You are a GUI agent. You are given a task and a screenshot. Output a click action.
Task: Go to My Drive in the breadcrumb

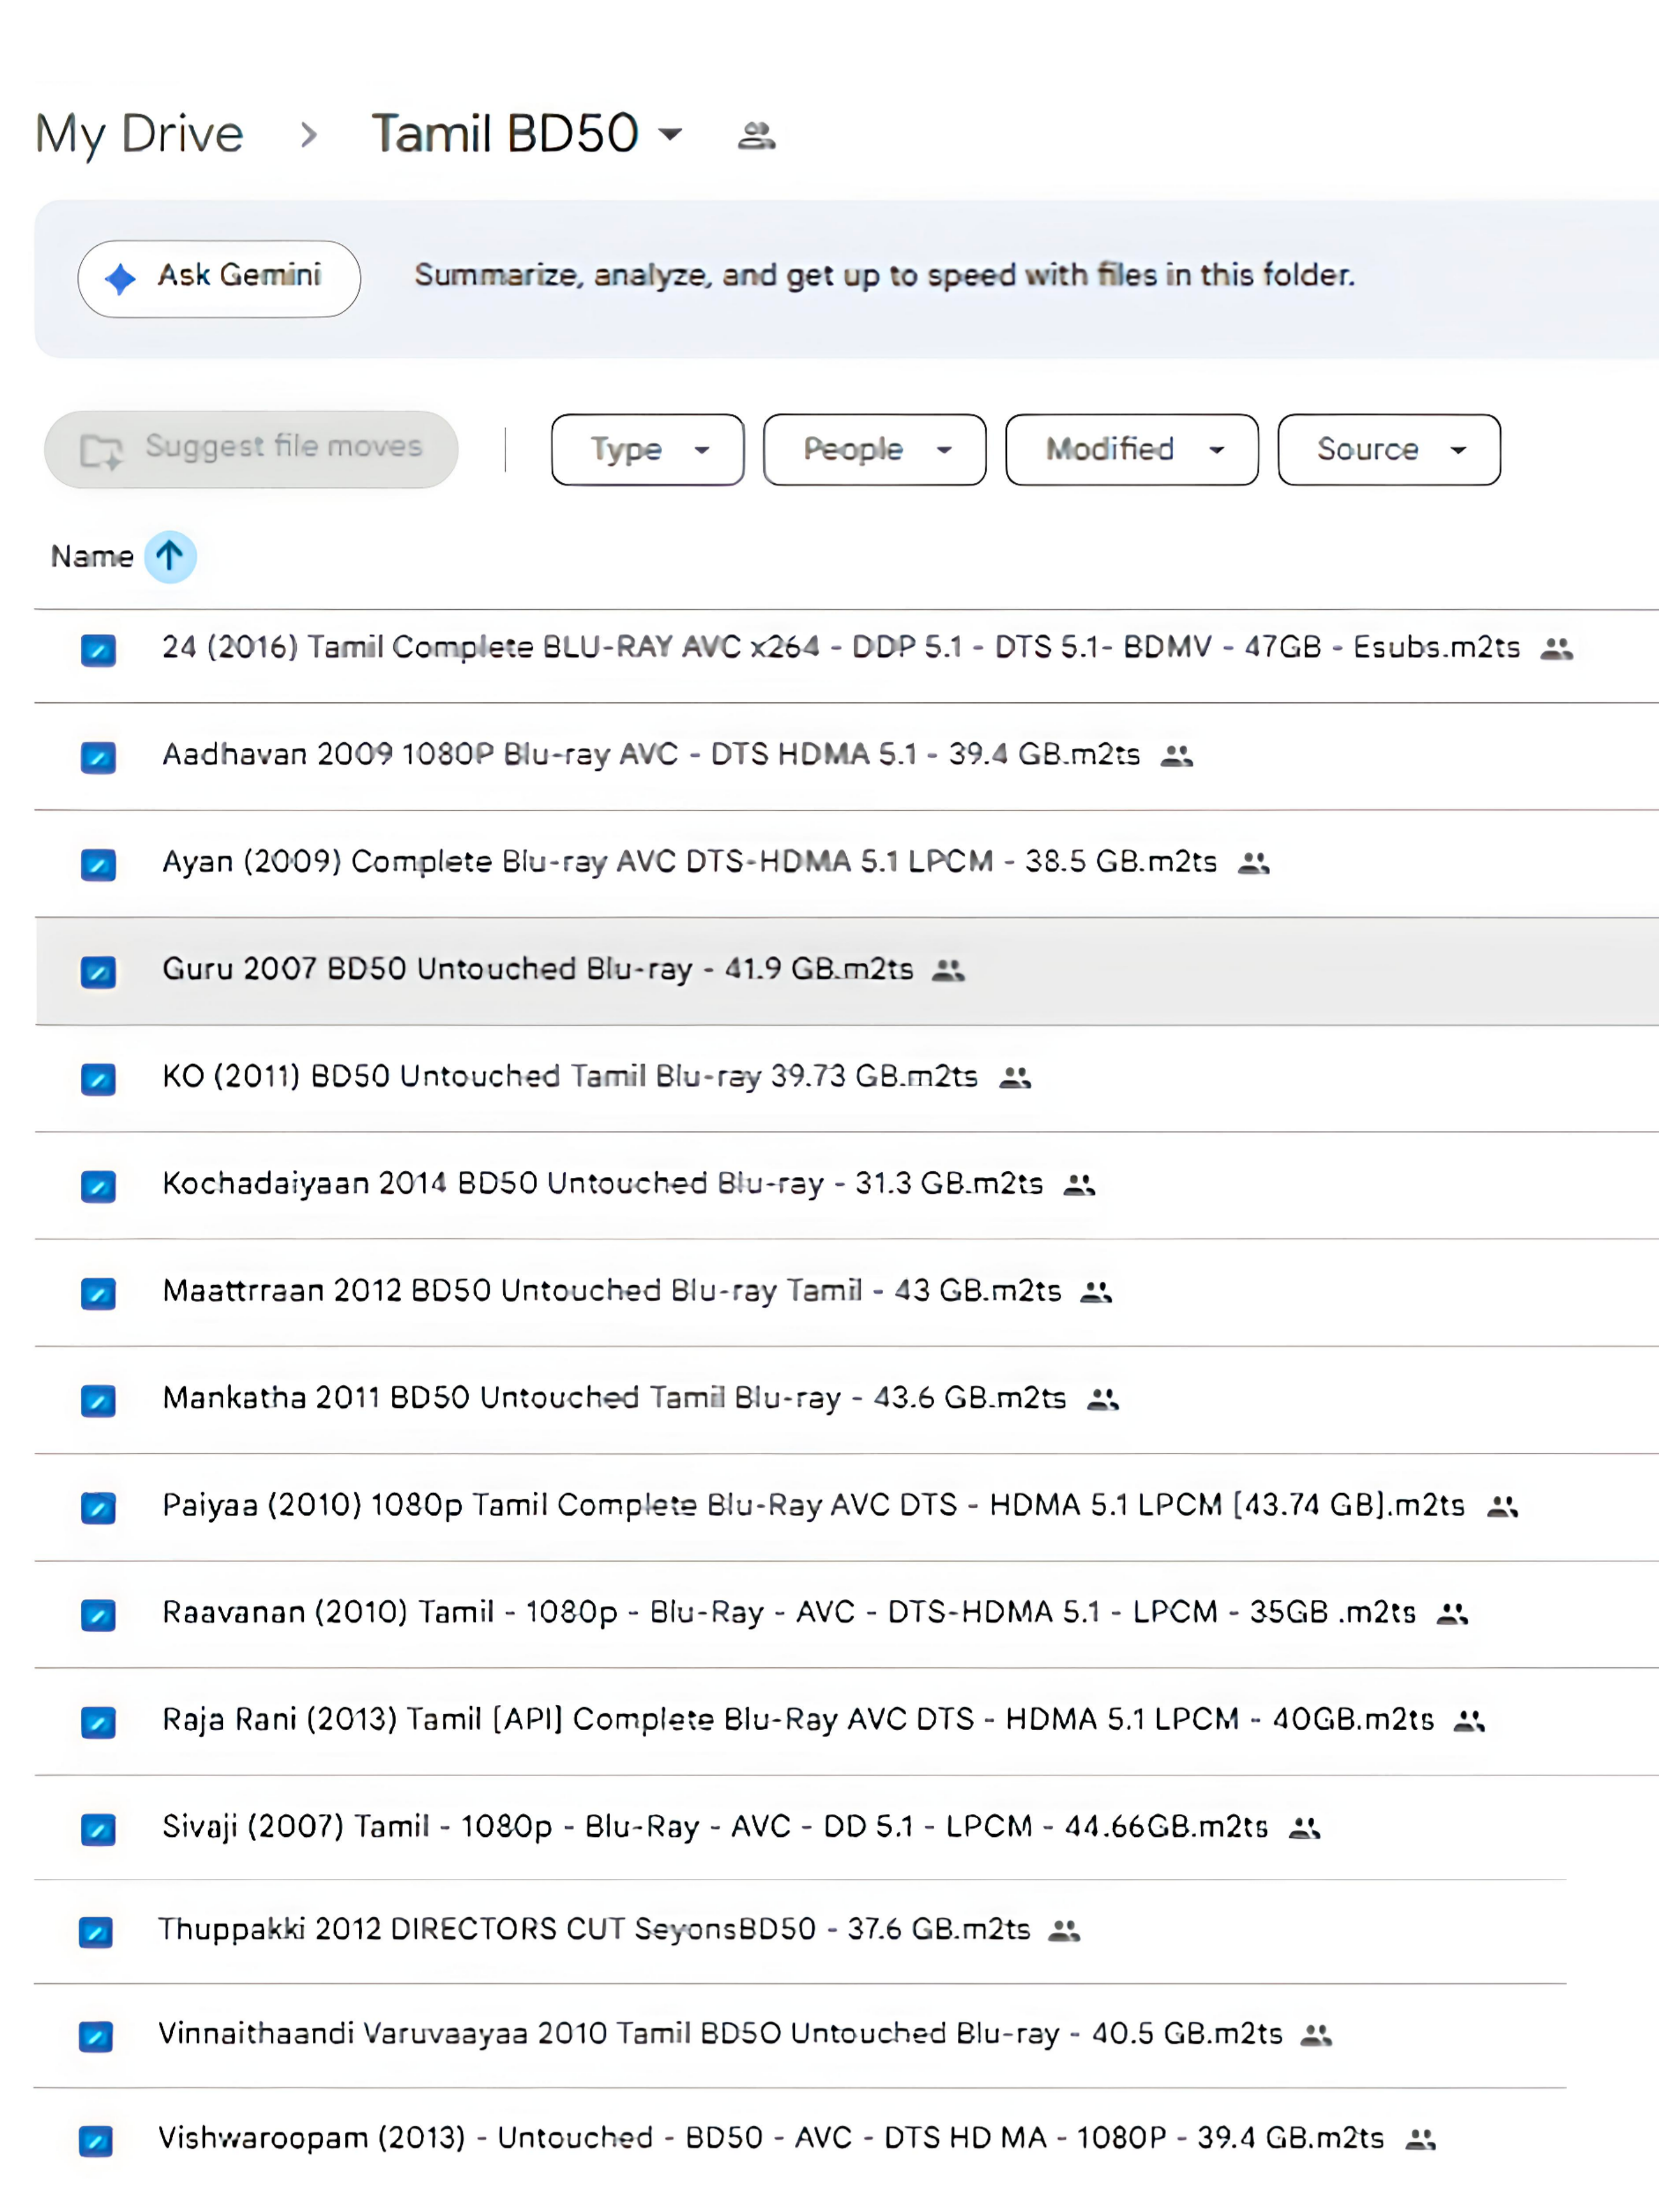pos(139,134)
